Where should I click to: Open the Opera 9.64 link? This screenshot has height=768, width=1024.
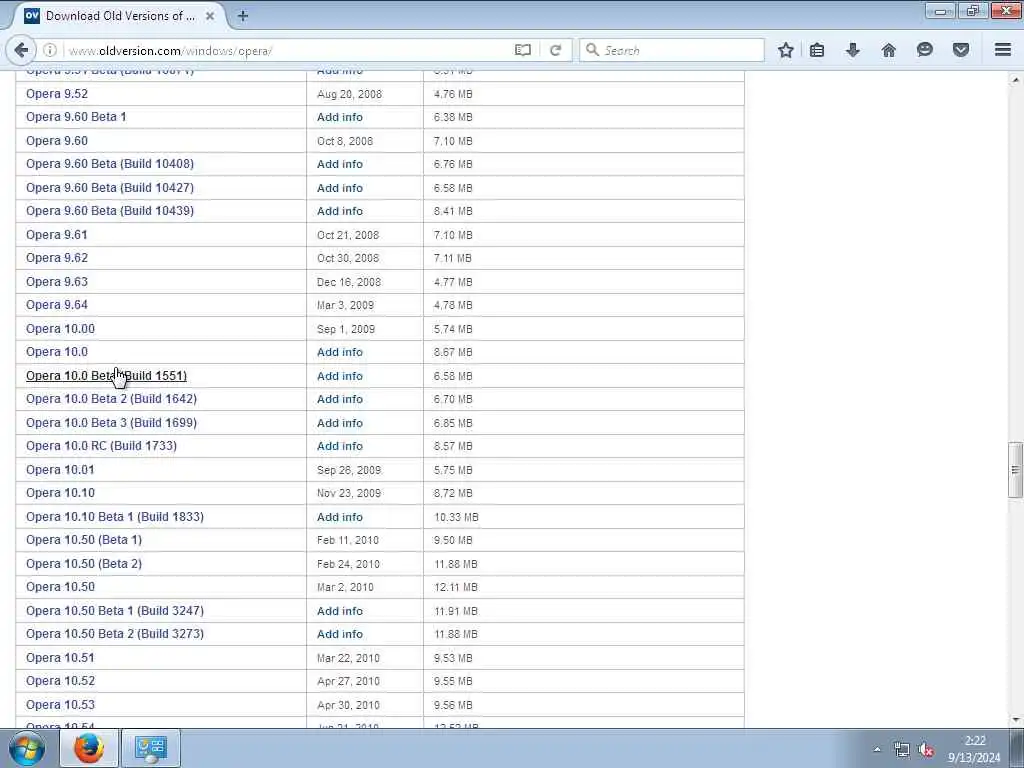click(x=57, y=305)
